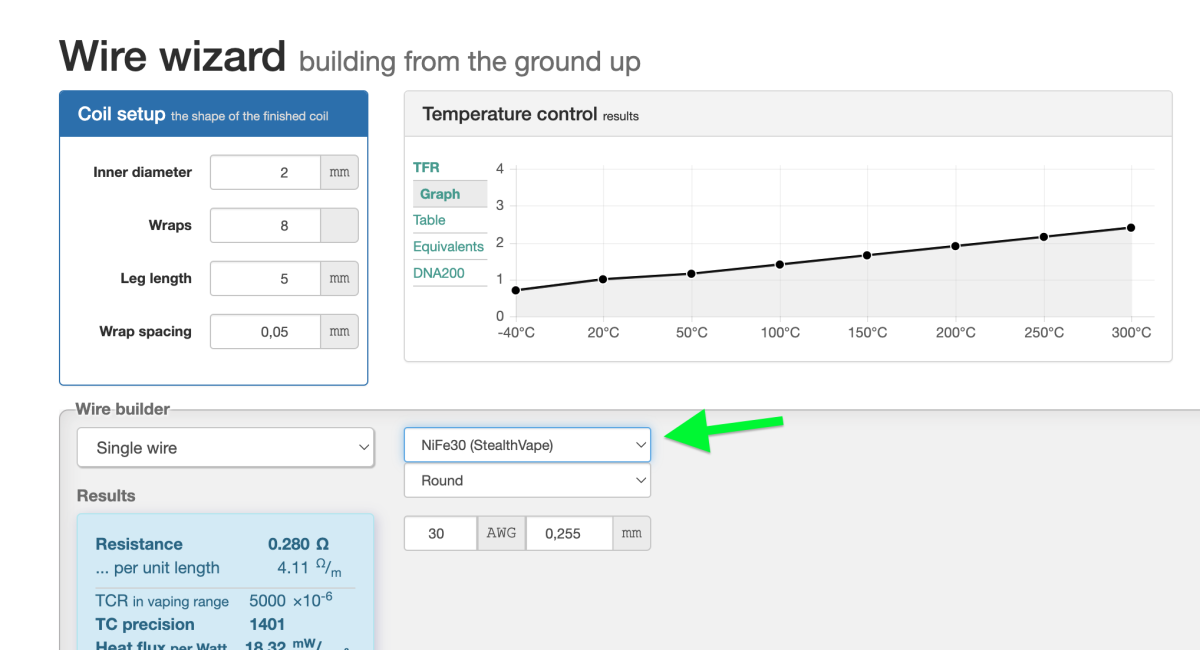Switch to the Graph tab
Screen dimensions: 1200x650
pyautogui.click(x=449, y=194)
